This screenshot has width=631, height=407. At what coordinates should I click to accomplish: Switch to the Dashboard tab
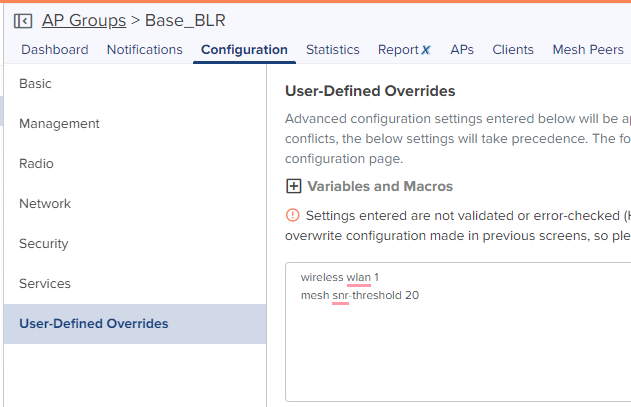(x=55, y=50)
